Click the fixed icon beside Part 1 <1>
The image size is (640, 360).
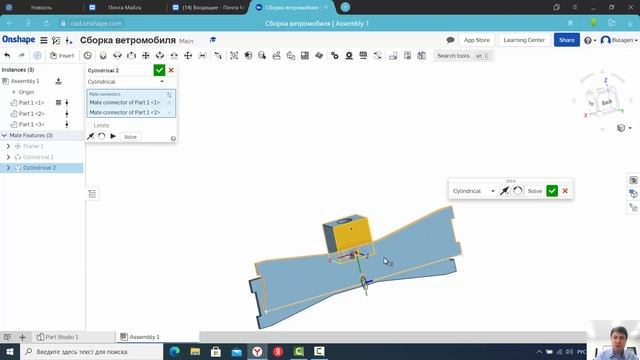(x=58, y=103)
